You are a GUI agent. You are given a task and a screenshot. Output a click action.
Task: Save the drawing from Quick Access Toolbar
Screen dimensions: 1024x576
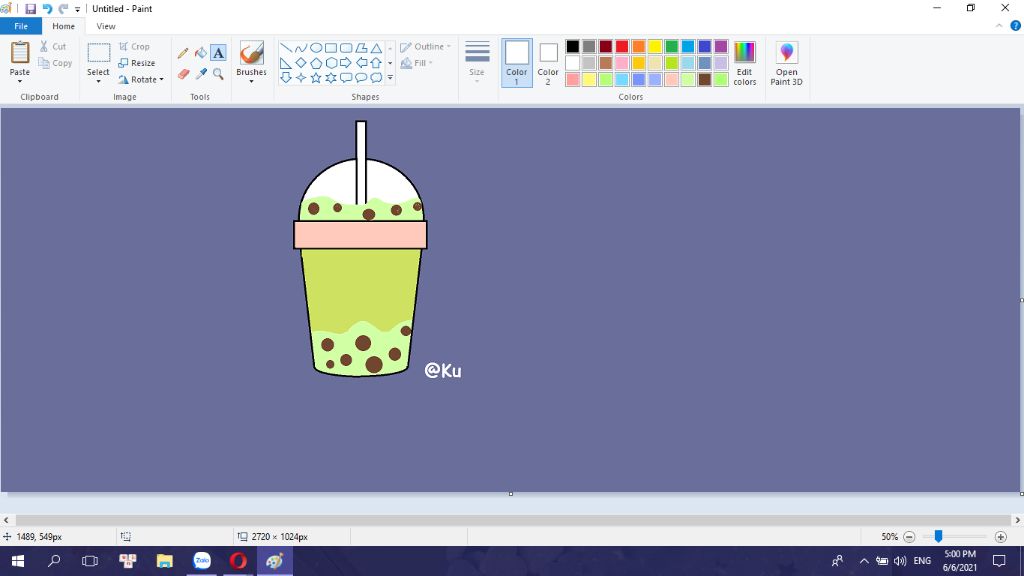[x=30, y=9]
